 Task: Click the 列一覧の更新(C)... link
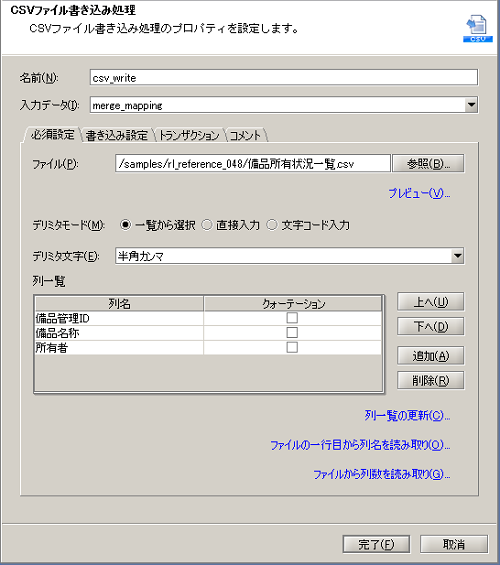(407, 416)
